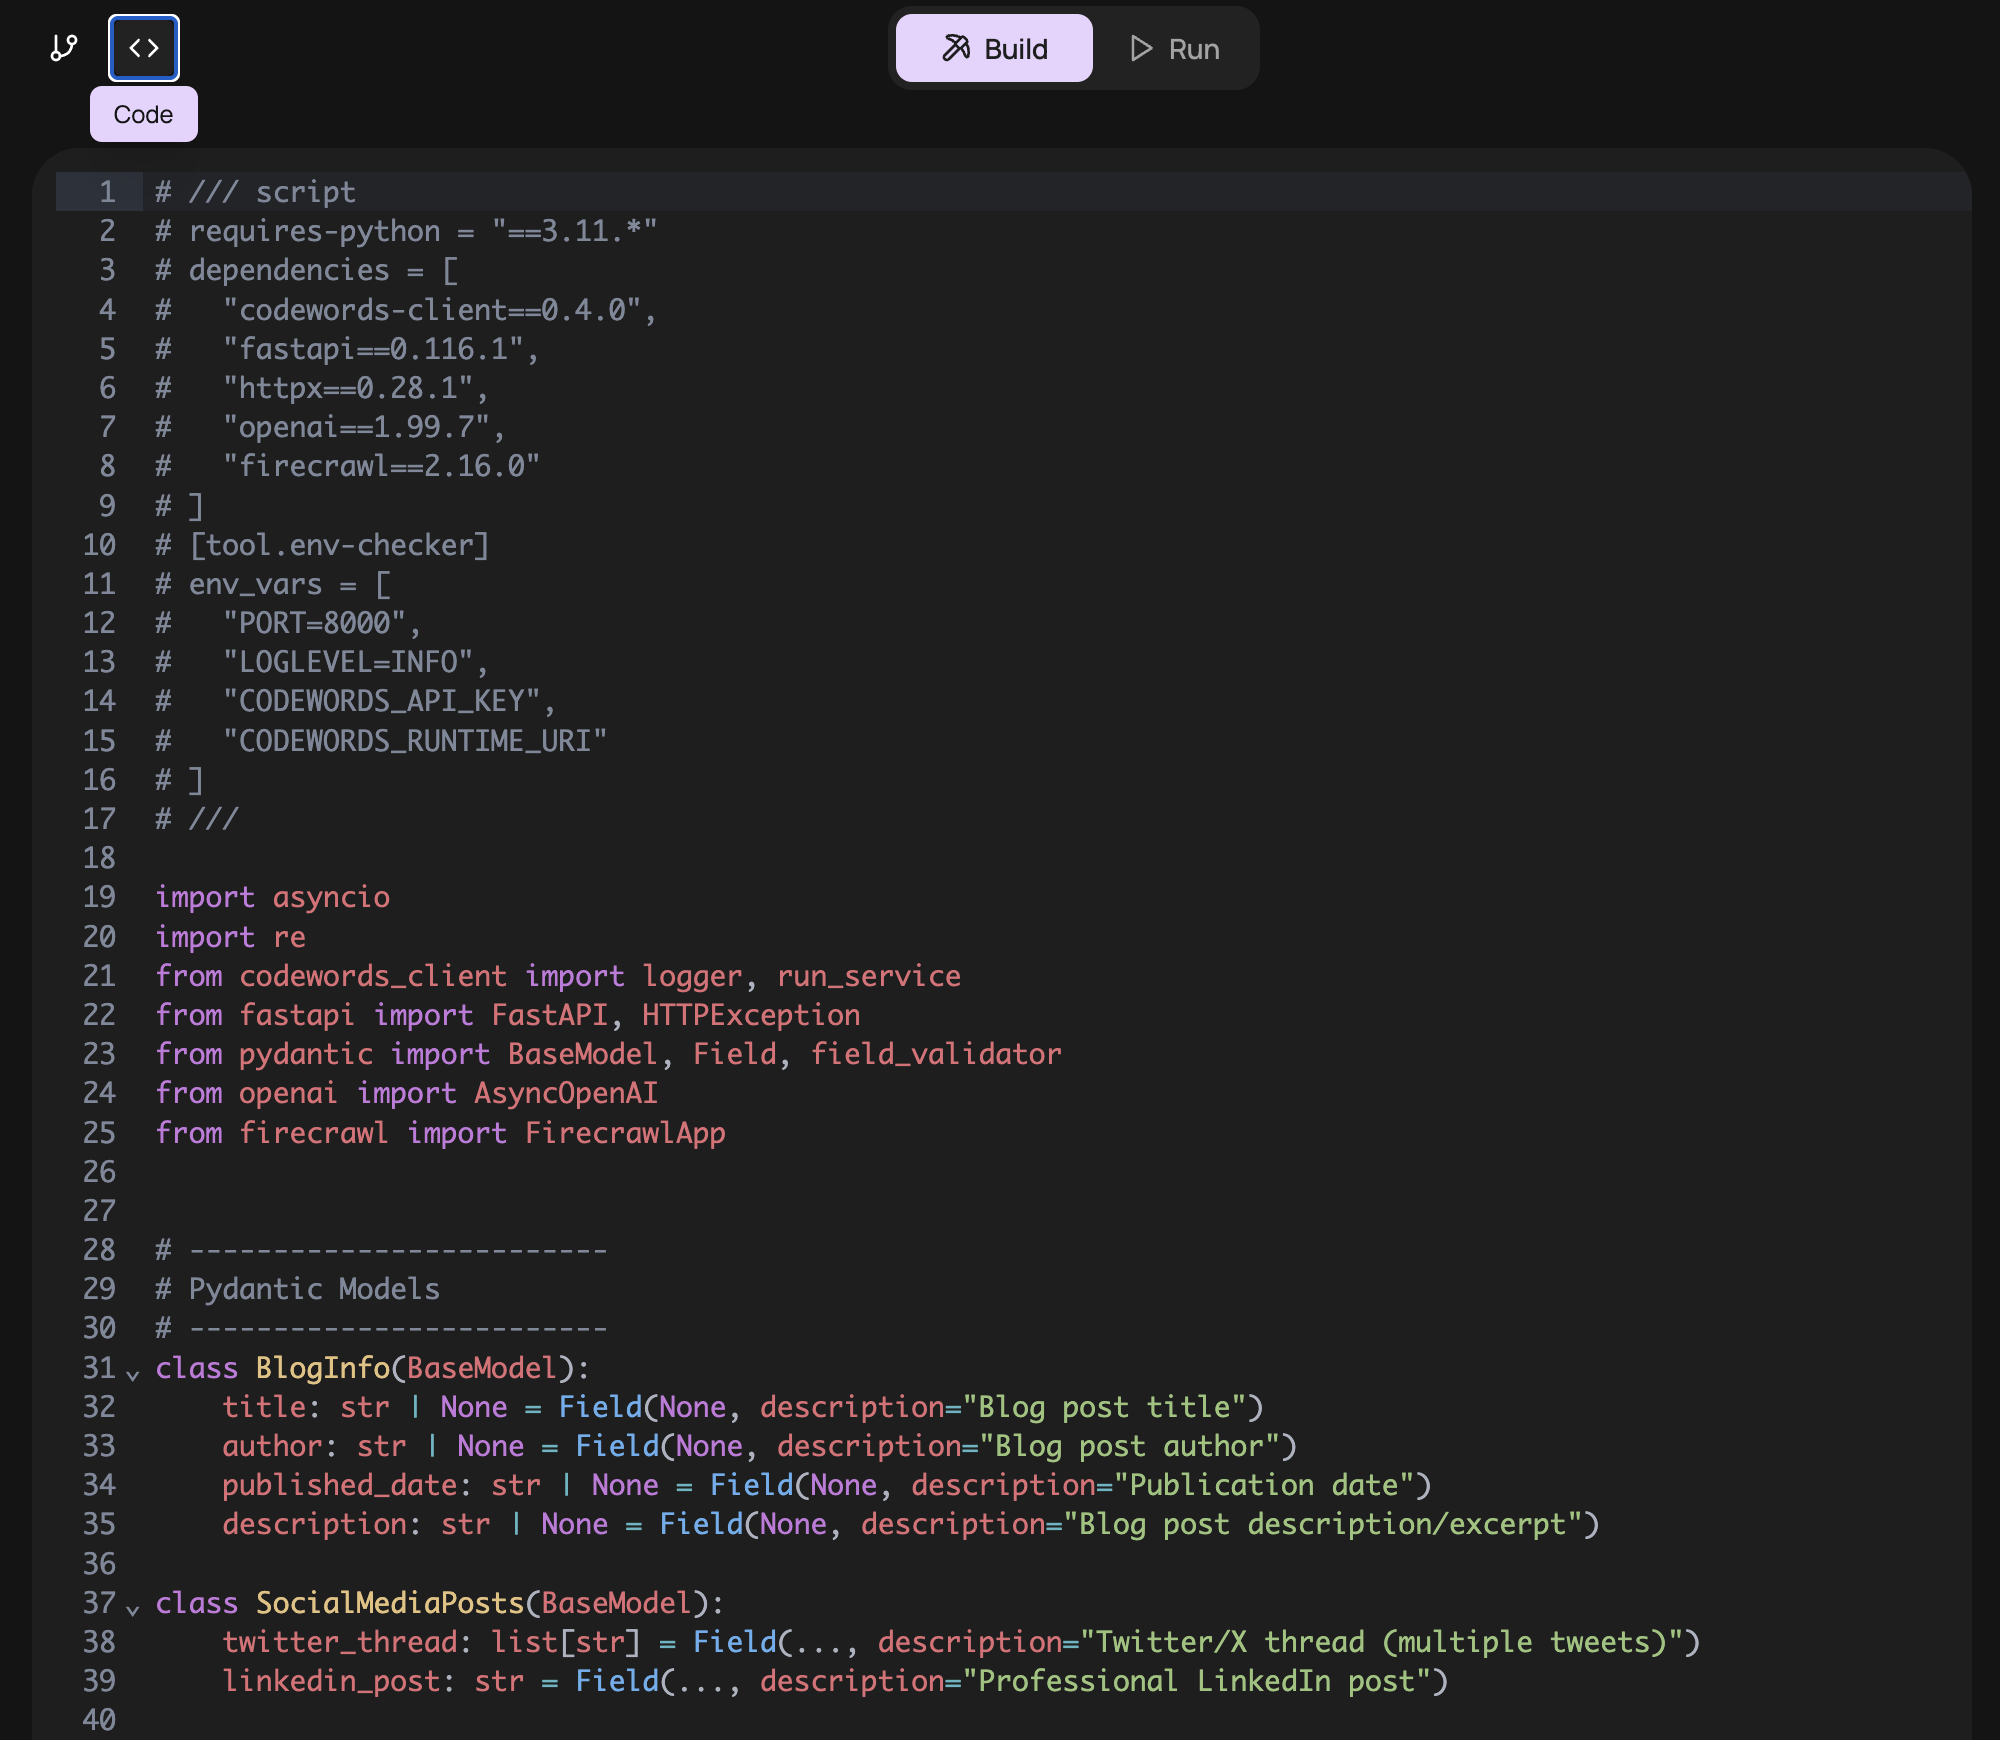Image resolution: width=2000 pixels, height=1740 pixels.
Task: Open the Code view icon button
Action: pyautogui.click(x=144, y=48)
